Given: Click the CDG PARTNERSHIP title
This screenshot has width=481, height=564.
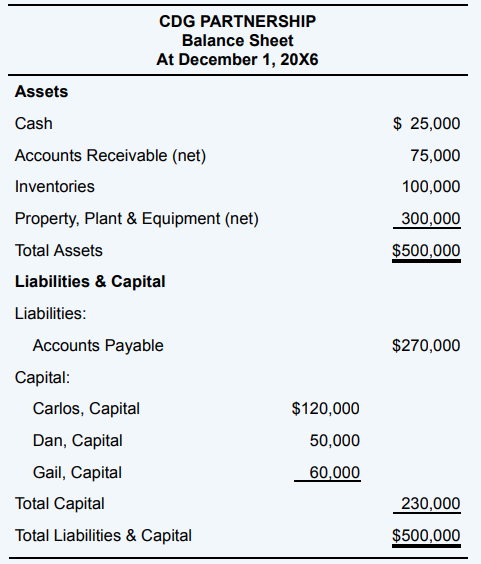Looking at the screenshot, I should (x=237, y=21).
